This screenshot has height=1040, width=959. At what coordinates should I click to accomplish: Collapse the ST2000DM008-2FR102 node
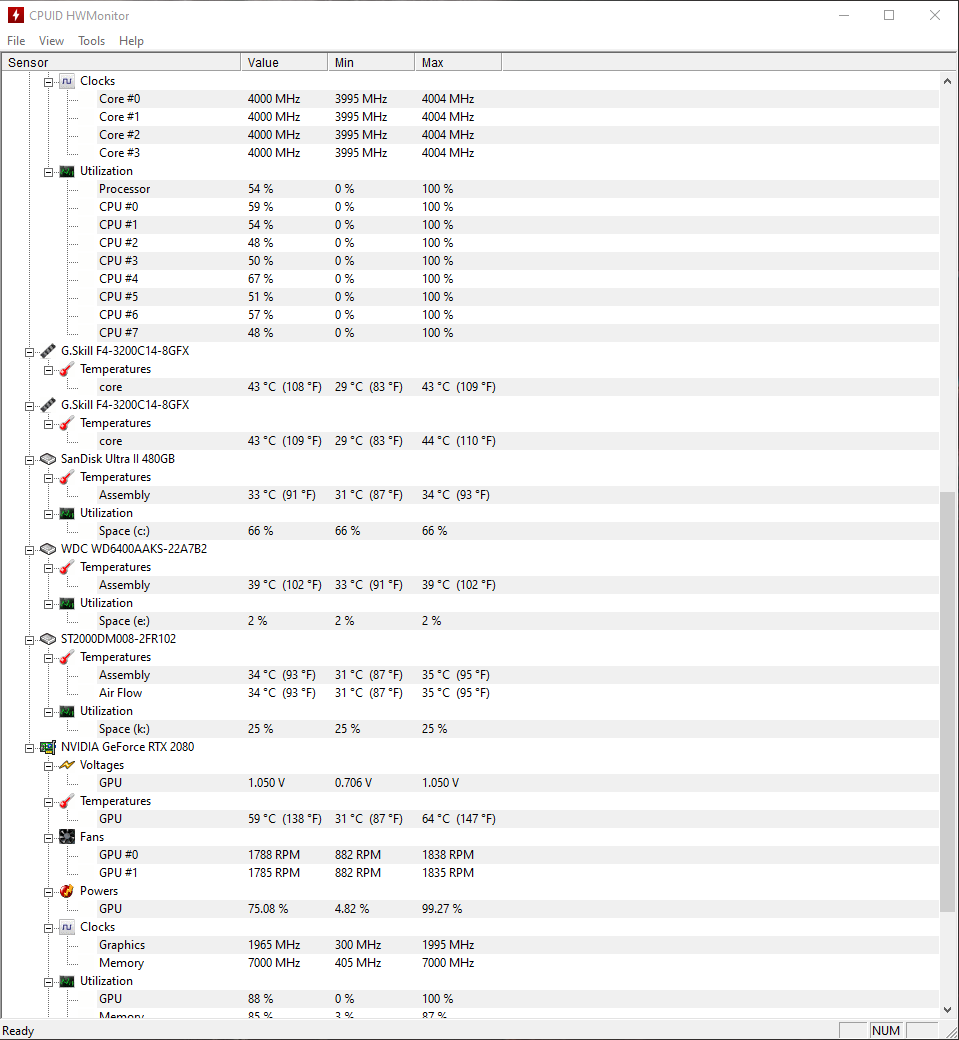pos(29,640)
